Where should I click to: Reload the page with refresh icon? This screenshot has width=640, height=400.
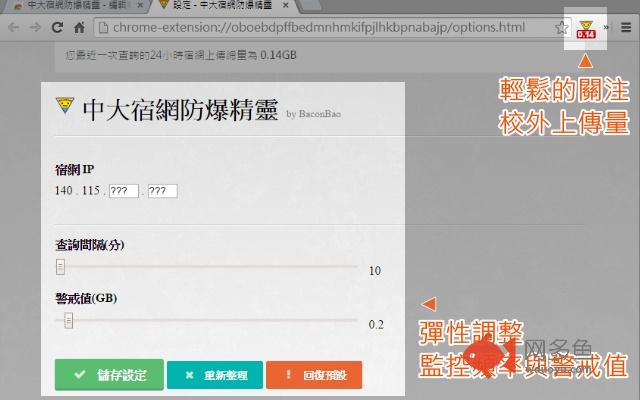pos(57,27)
